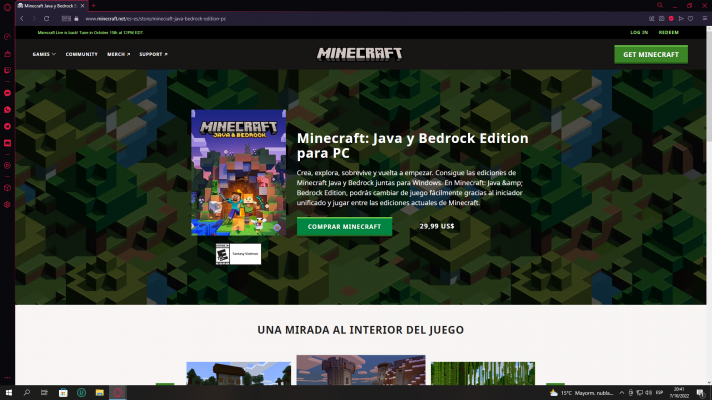Open Twitch panel in sidebar
The image size is (712, 400).
[x=7, y=70]
